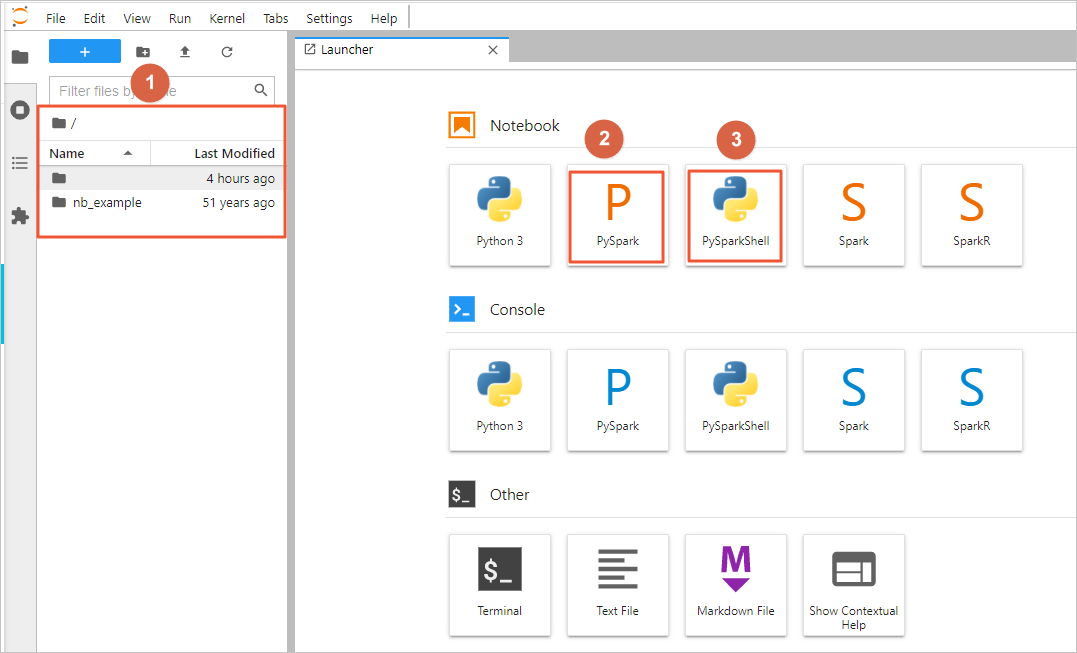Image resolution: width=1077 pixels, height=653 pixels.
Task: Open the Extension Manager puzzle icon
Action: (x=20, y=216)
